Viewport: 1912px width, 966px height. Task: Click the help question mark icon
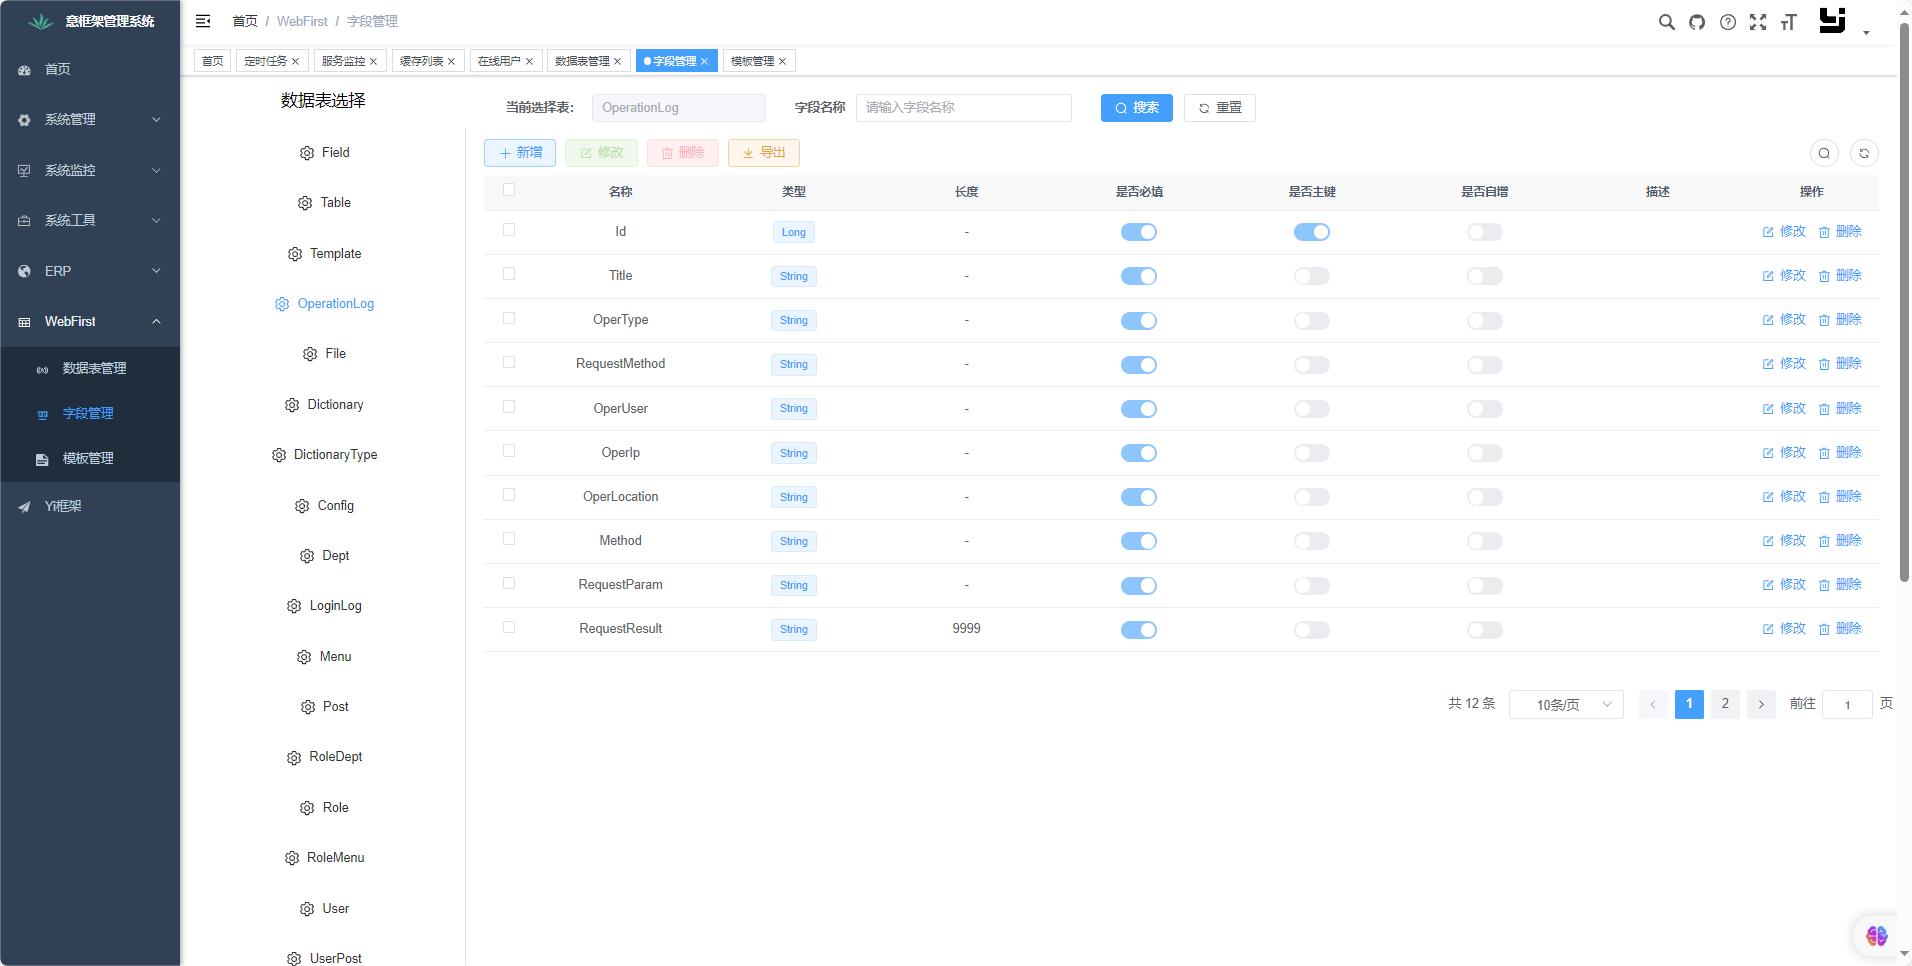click(x=1727, y=22)
